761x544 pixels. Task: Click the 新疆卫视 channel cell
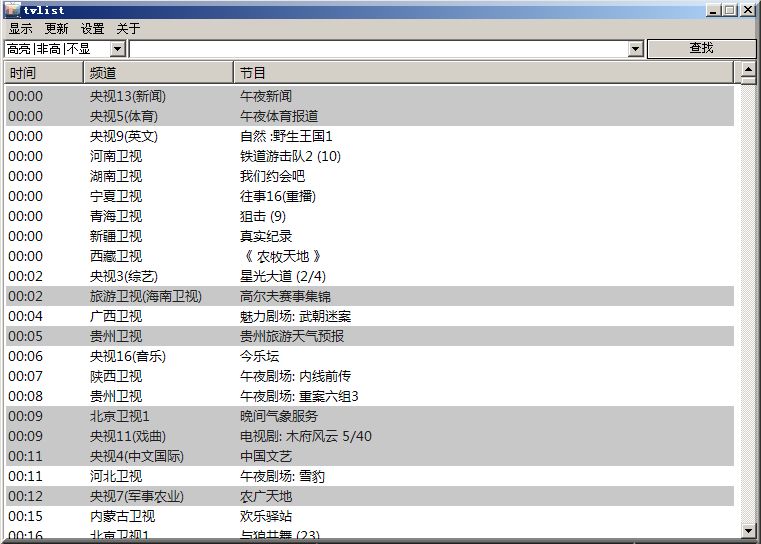(116, 236)
